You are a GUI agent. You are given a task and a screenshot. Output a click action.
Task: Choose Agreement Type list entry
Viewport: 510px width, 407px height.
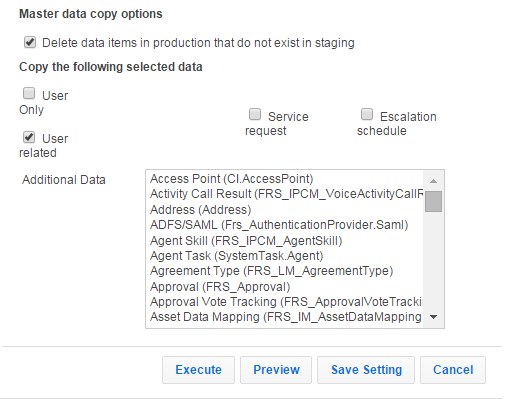coord(285,271)
